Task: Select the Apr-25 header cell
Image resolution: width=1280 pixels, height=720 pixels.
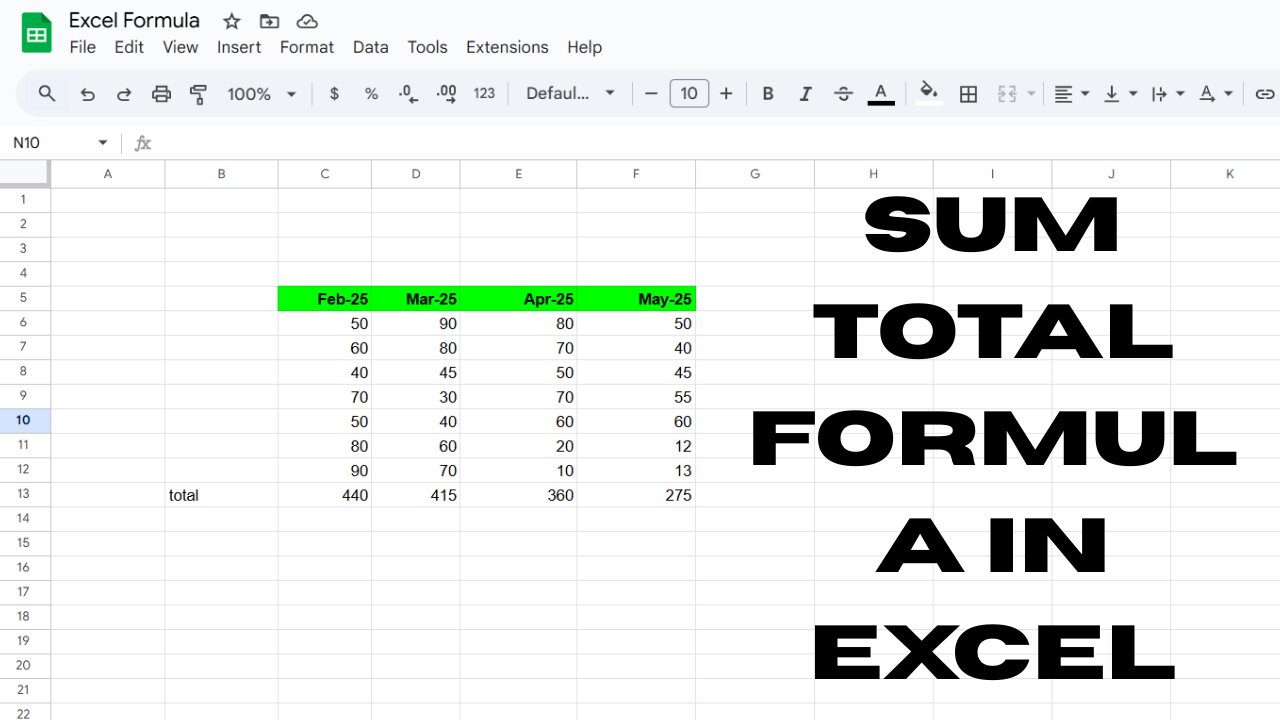Action: (x=519, y=298)
